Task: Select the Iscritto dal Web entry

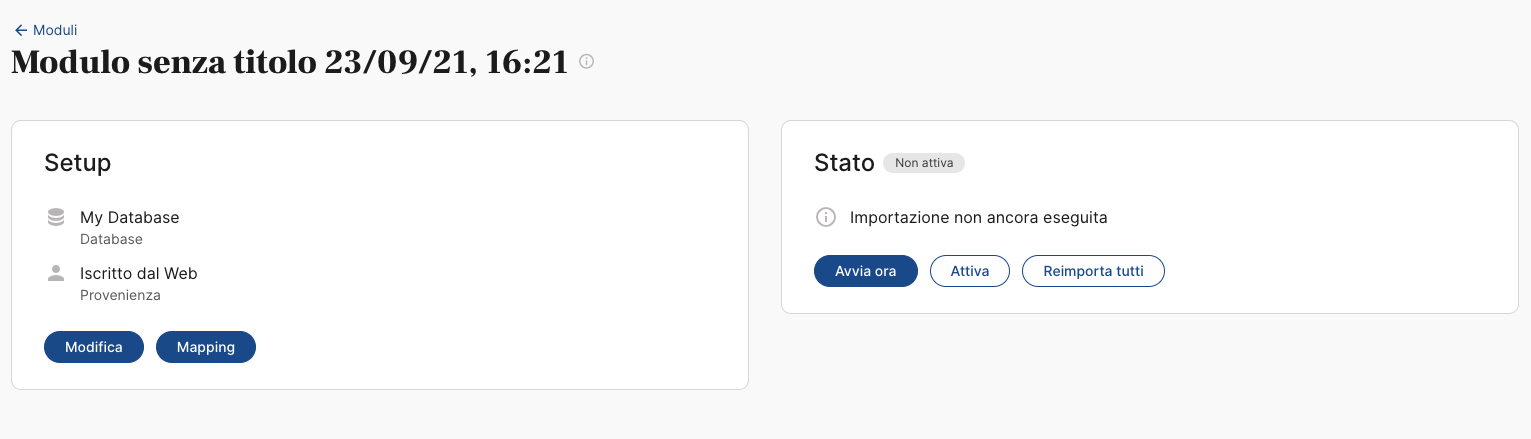Action: pyautogui.click(x=139, y=273)
